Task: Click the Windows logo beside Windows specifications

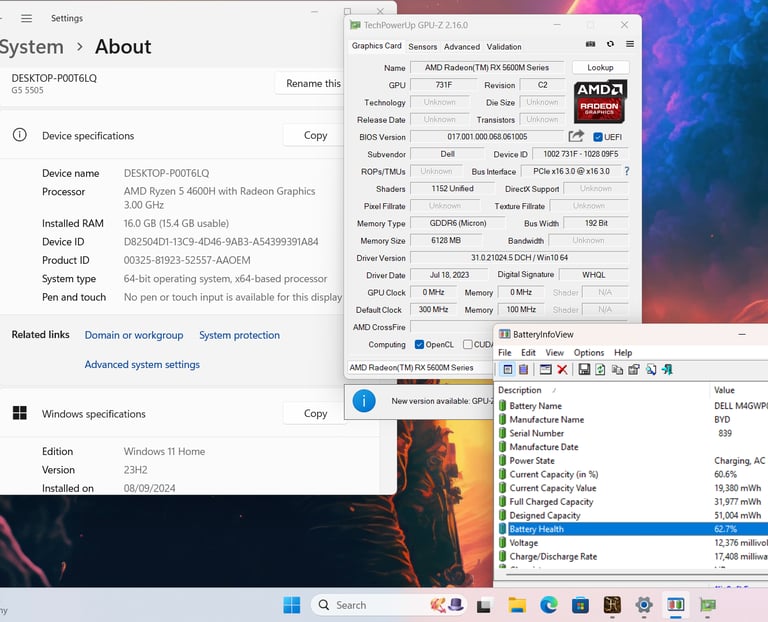Action: (x=20, y=413)
